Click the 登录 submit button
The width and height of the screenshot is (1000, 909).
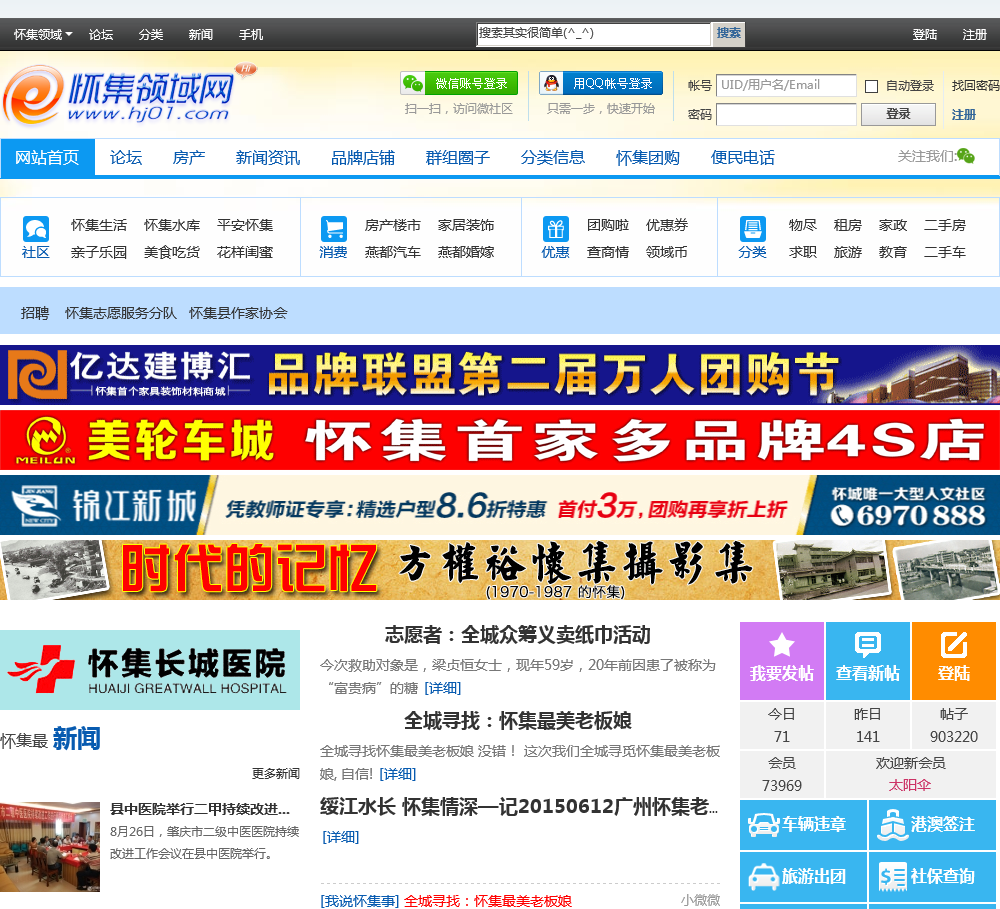click(899, 114)
